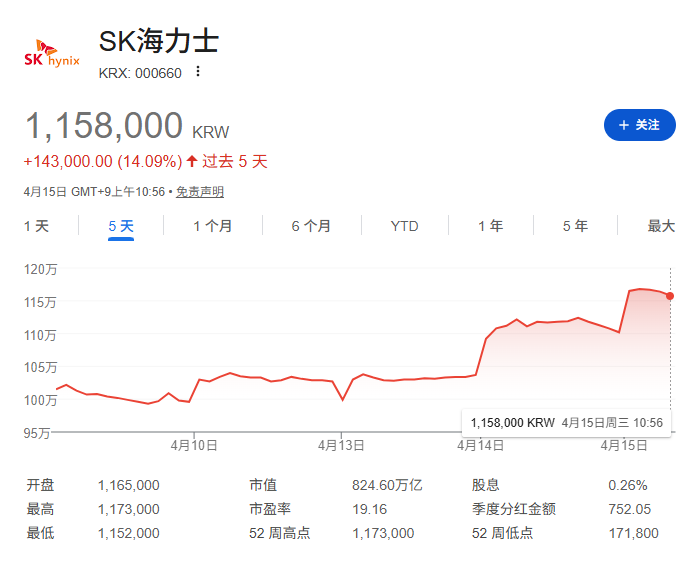Image resolution: width=692 pixels, height=565 pixels.
Task: Show the 6 个月 chart range
Action: (x=311, y=226)
